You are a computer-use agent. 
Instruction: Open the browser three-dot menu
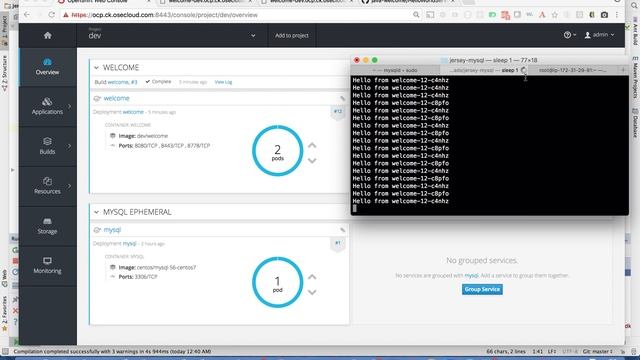pyautogui.click(x=617, y=15)
